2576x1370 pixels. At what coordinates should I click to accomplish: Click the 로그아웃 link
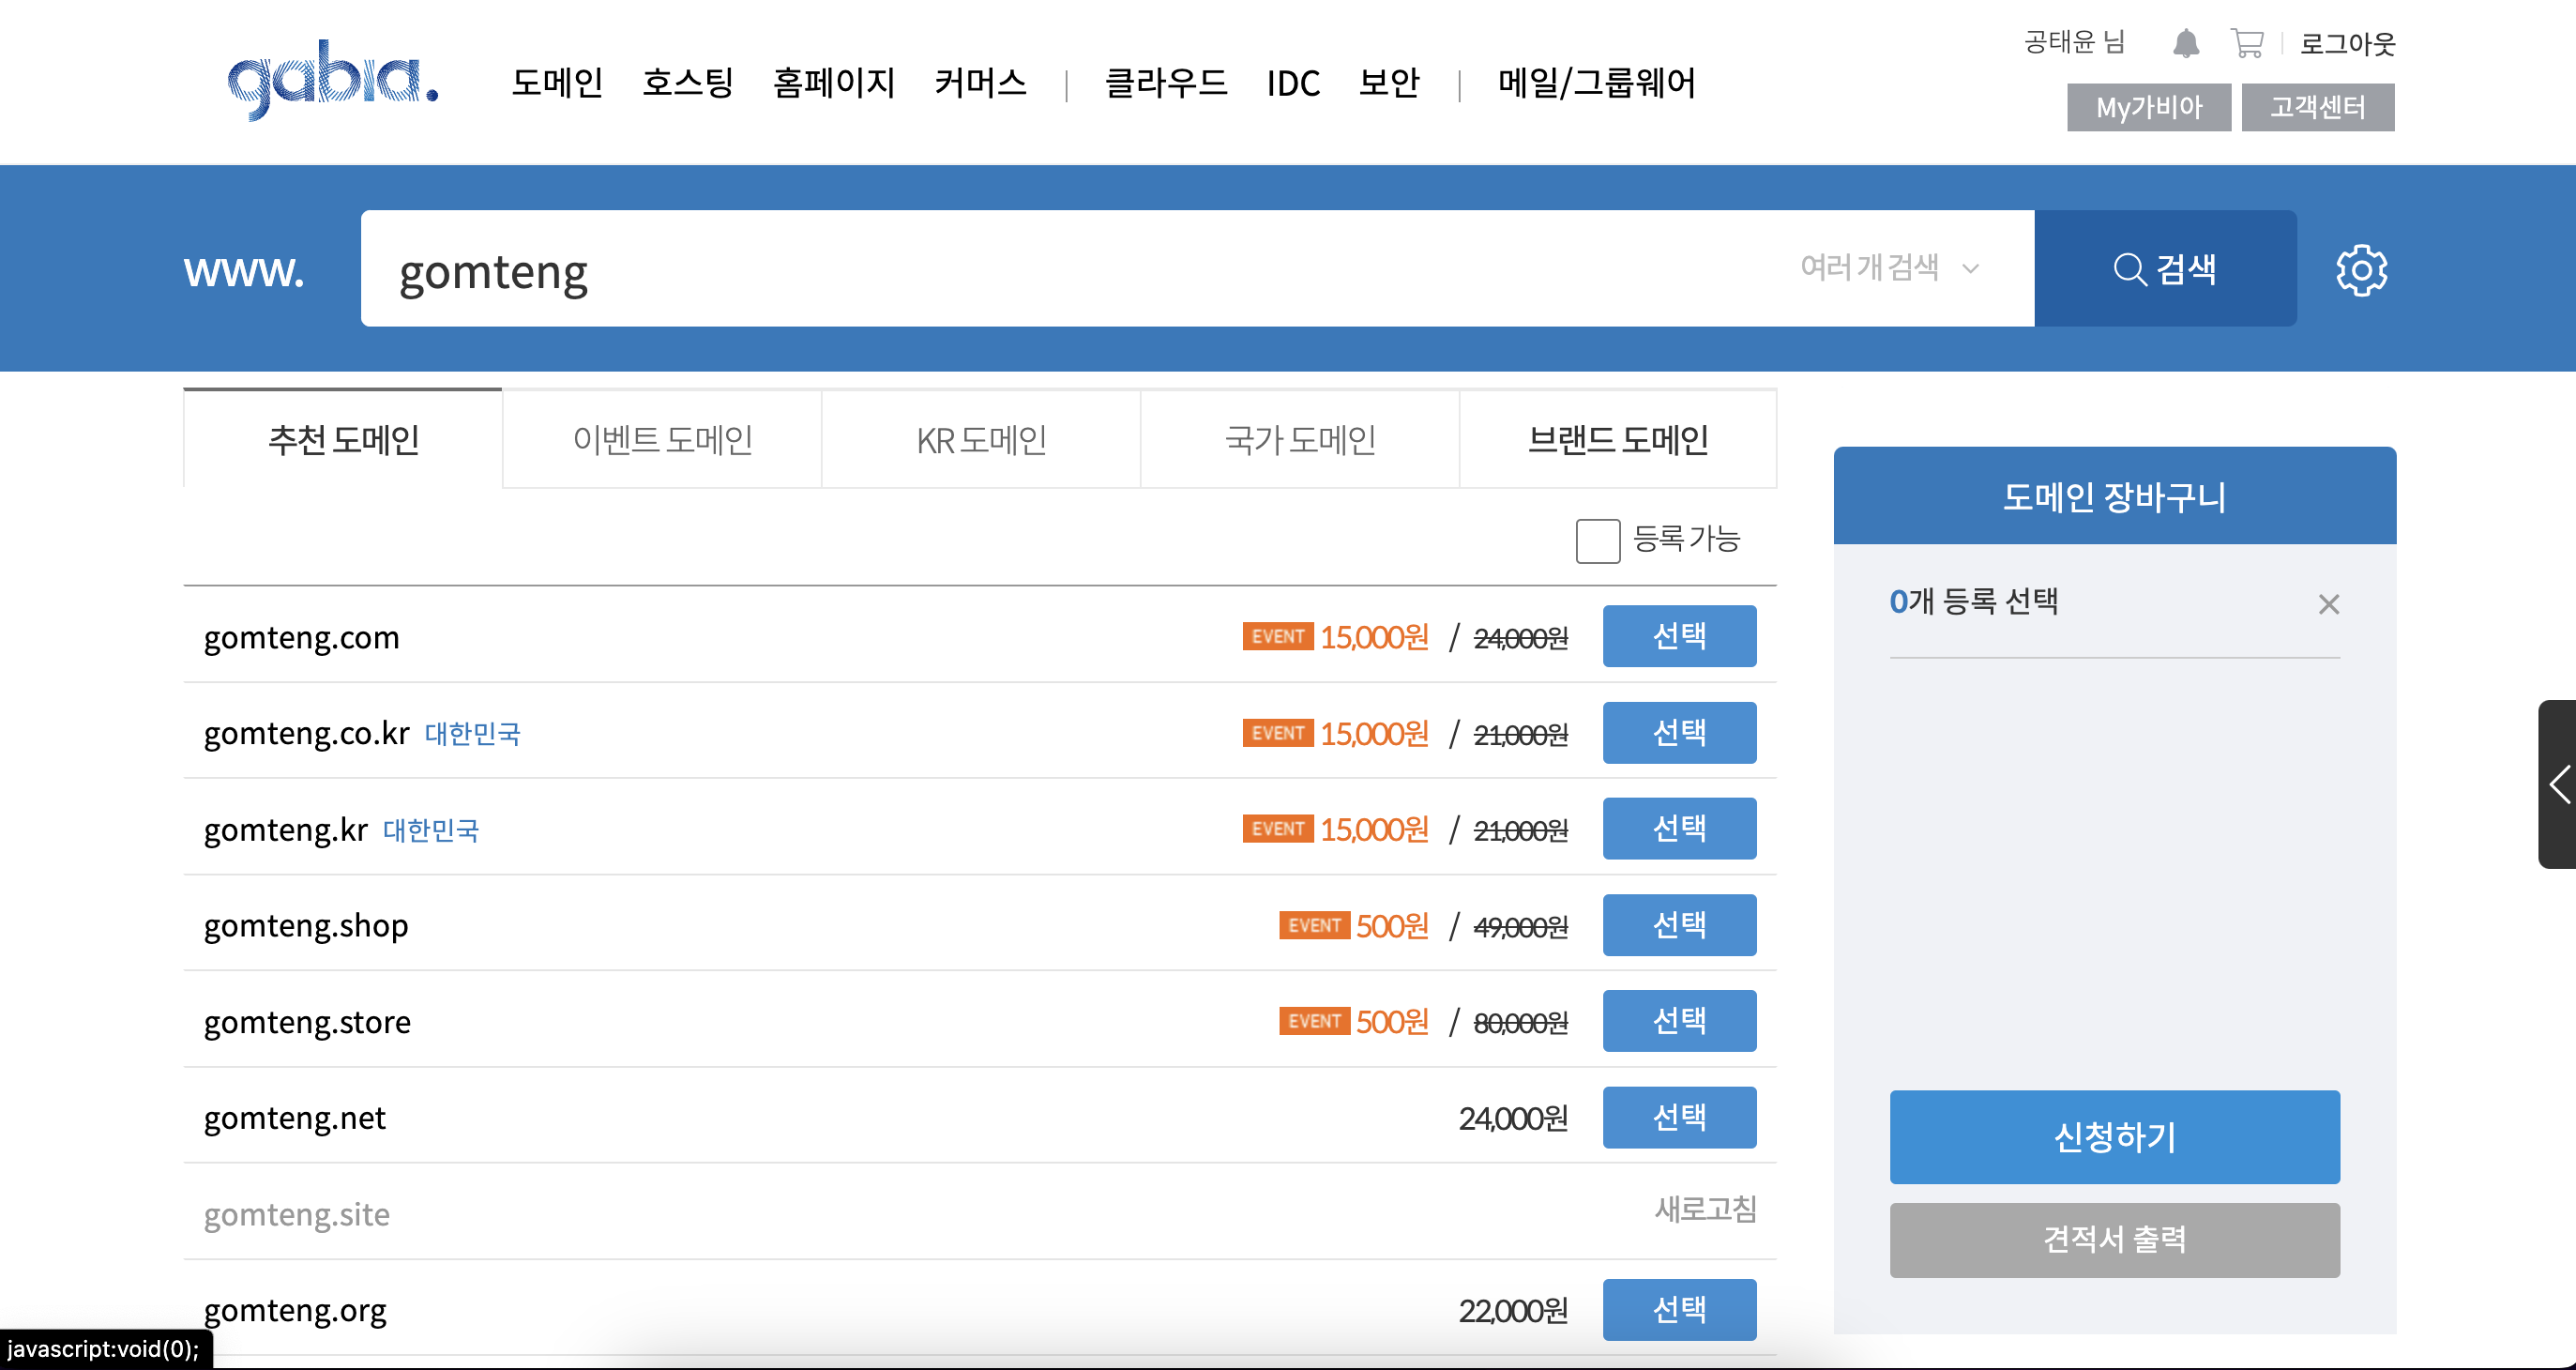2347,43
